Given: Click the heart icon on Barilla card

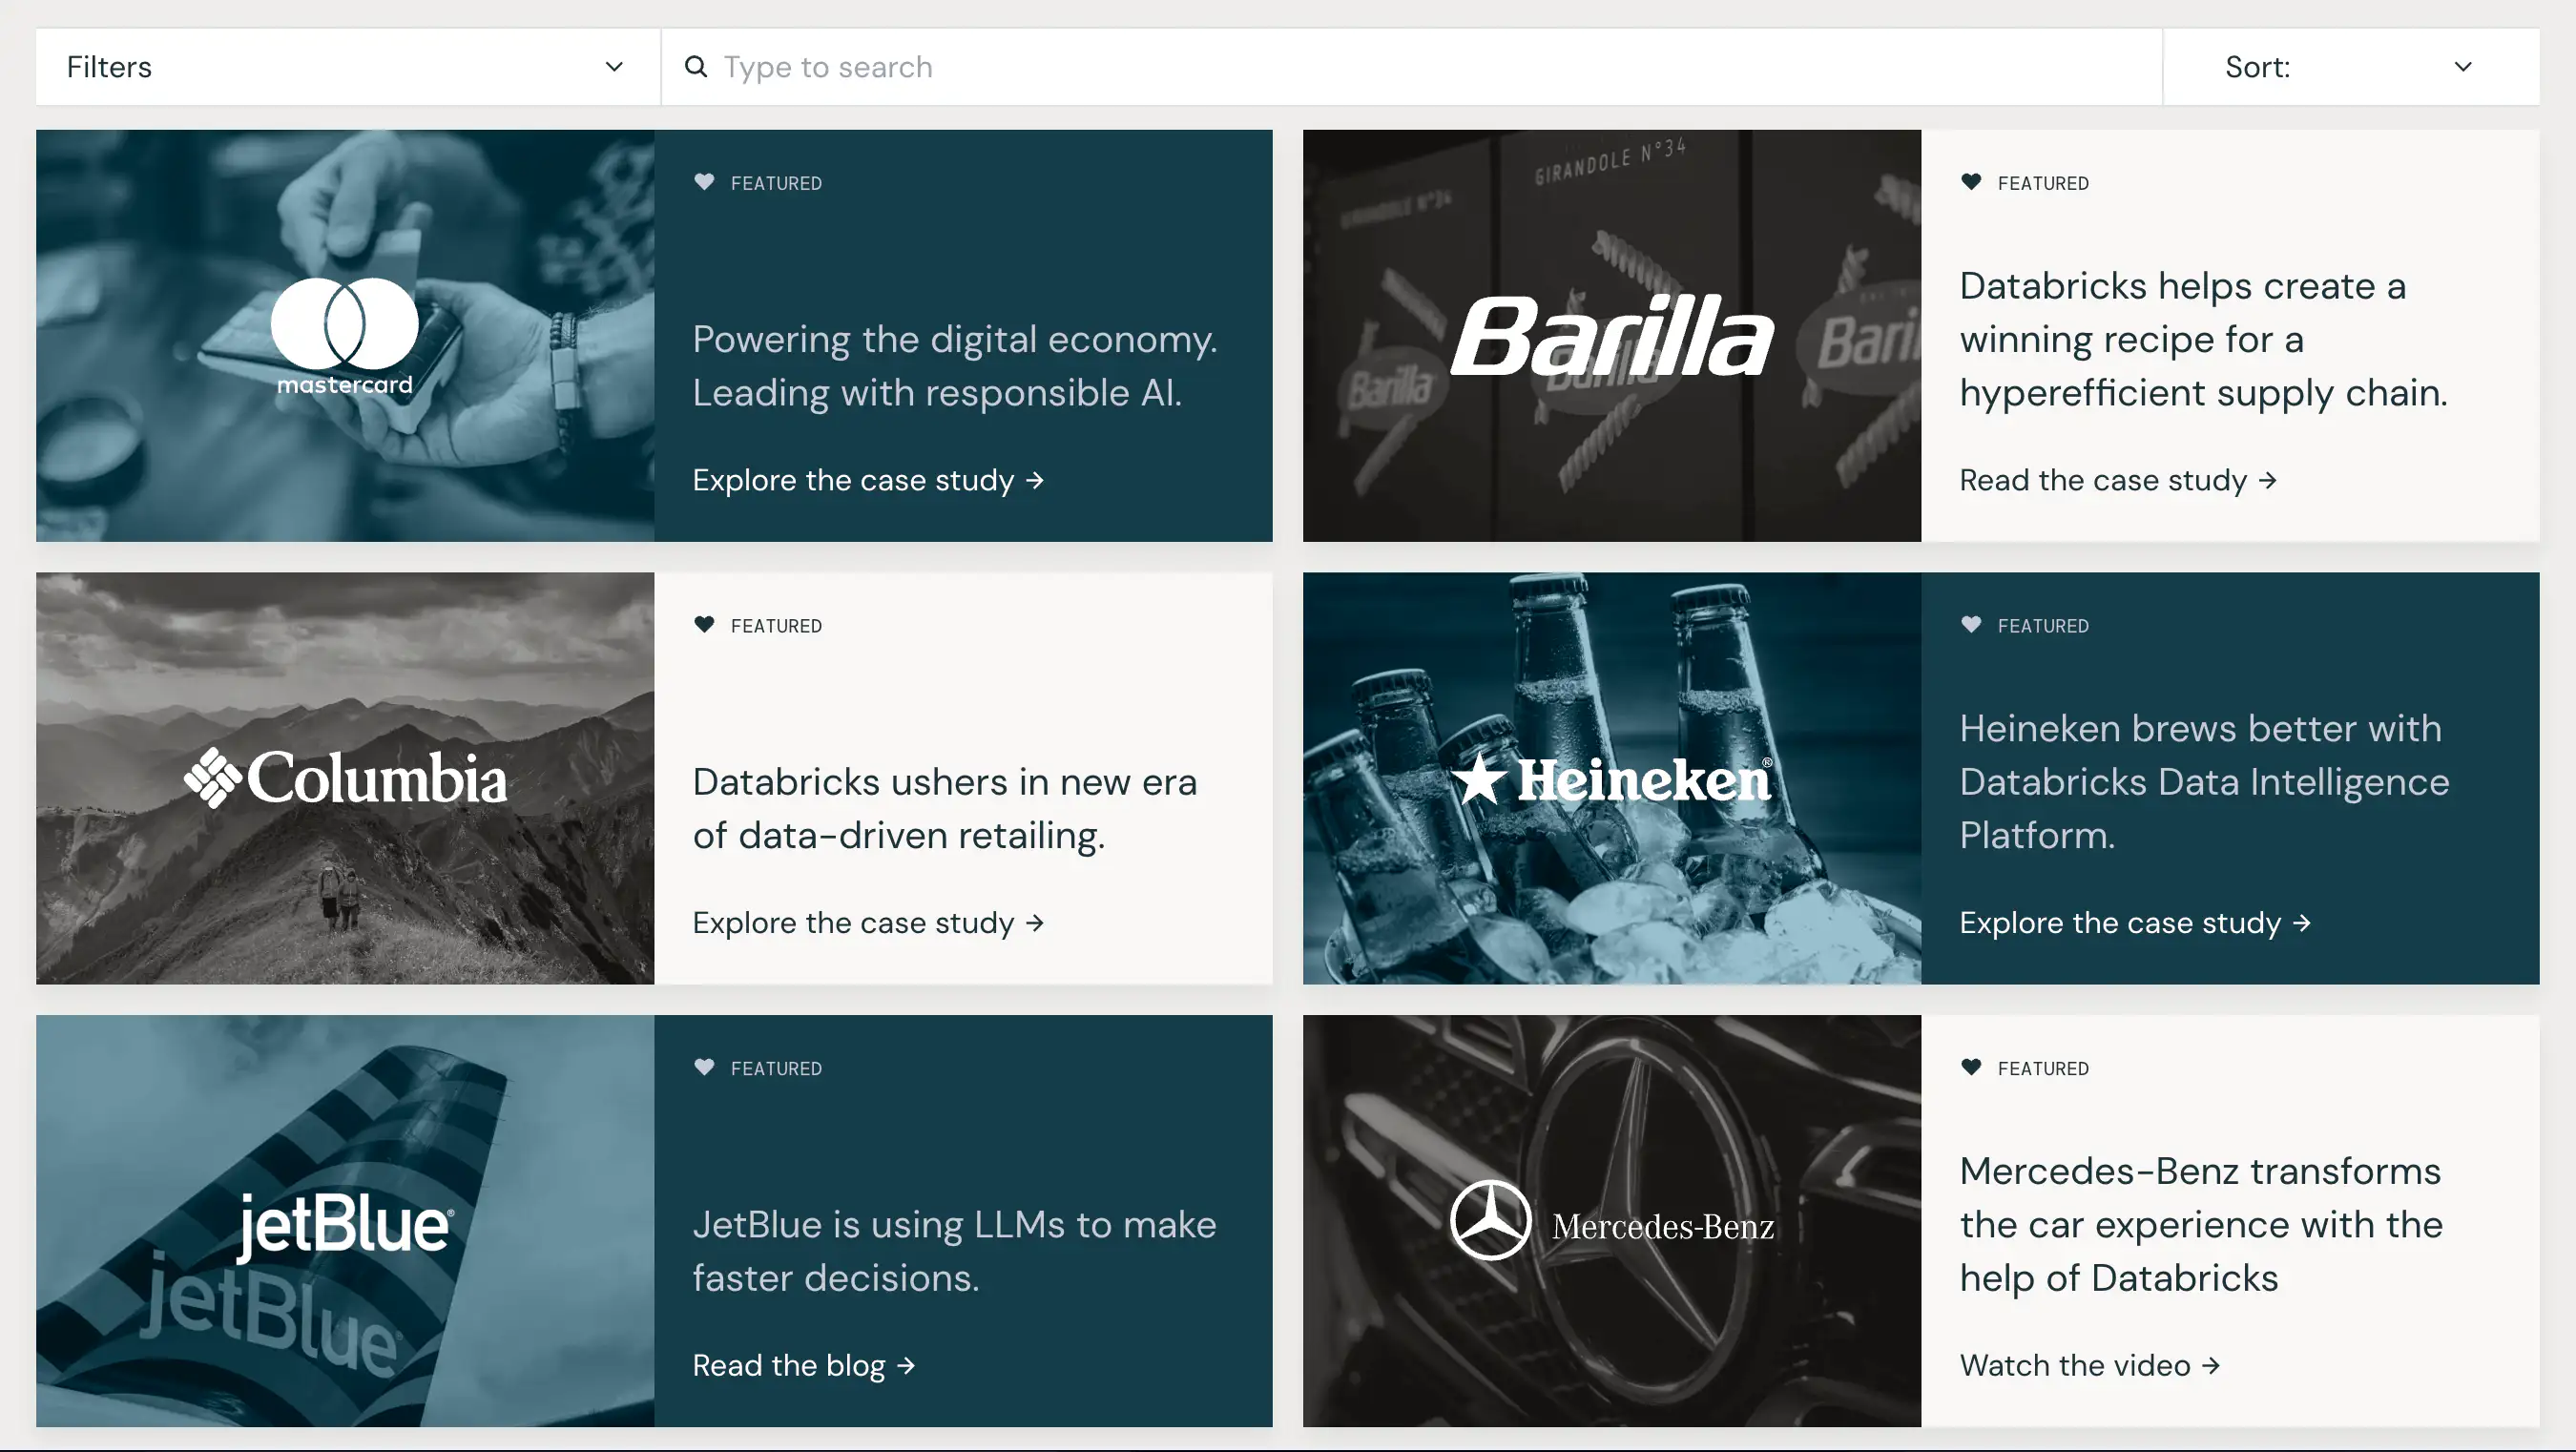Looking at the screenshot, I should click(x=1971, y=182).
